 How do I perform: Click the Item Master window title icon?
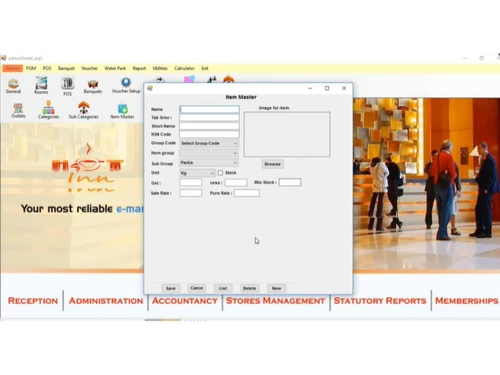pos(150,88)
